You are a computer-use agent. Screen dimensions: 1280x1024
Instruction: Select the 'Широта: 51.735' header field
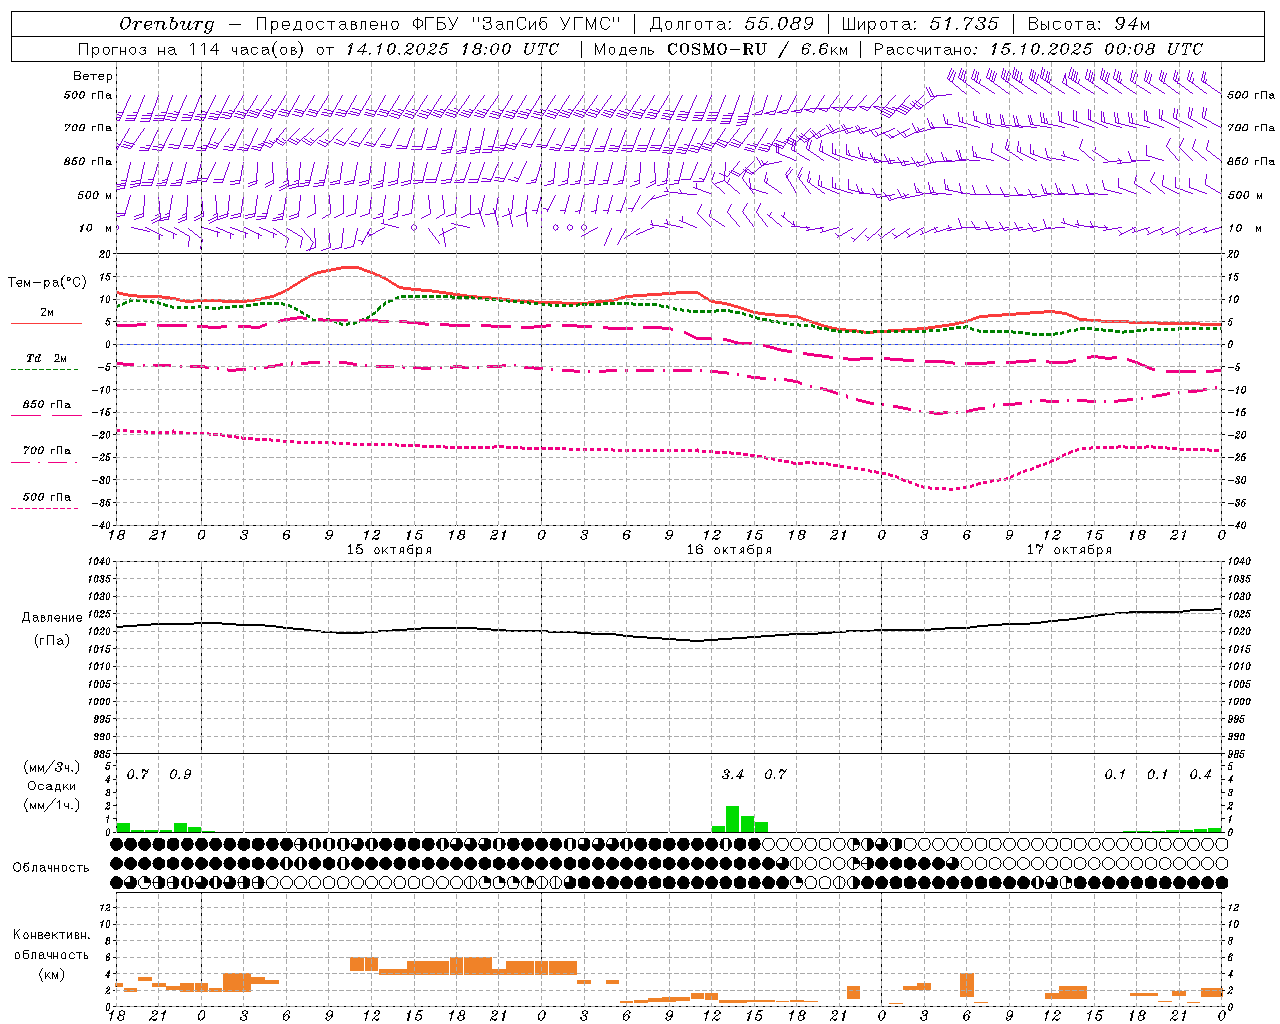click(920, 24)
